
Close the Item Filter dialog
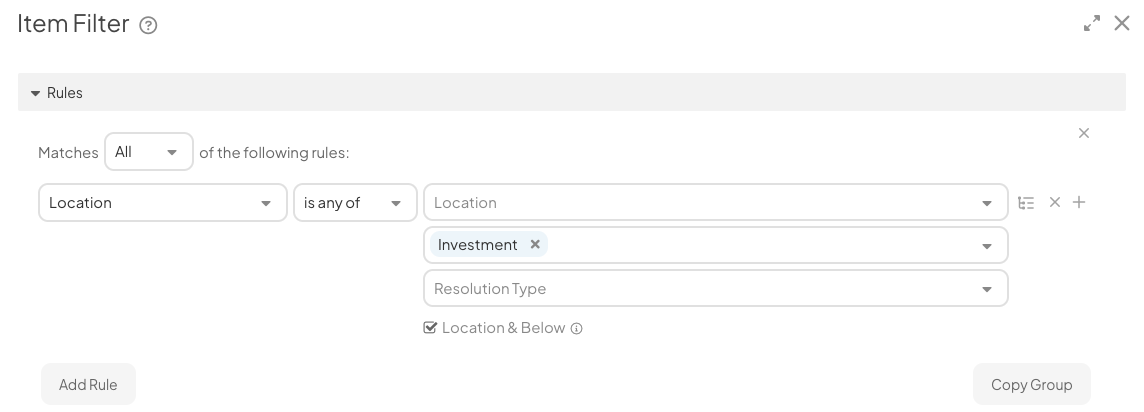click(1122, 23)
